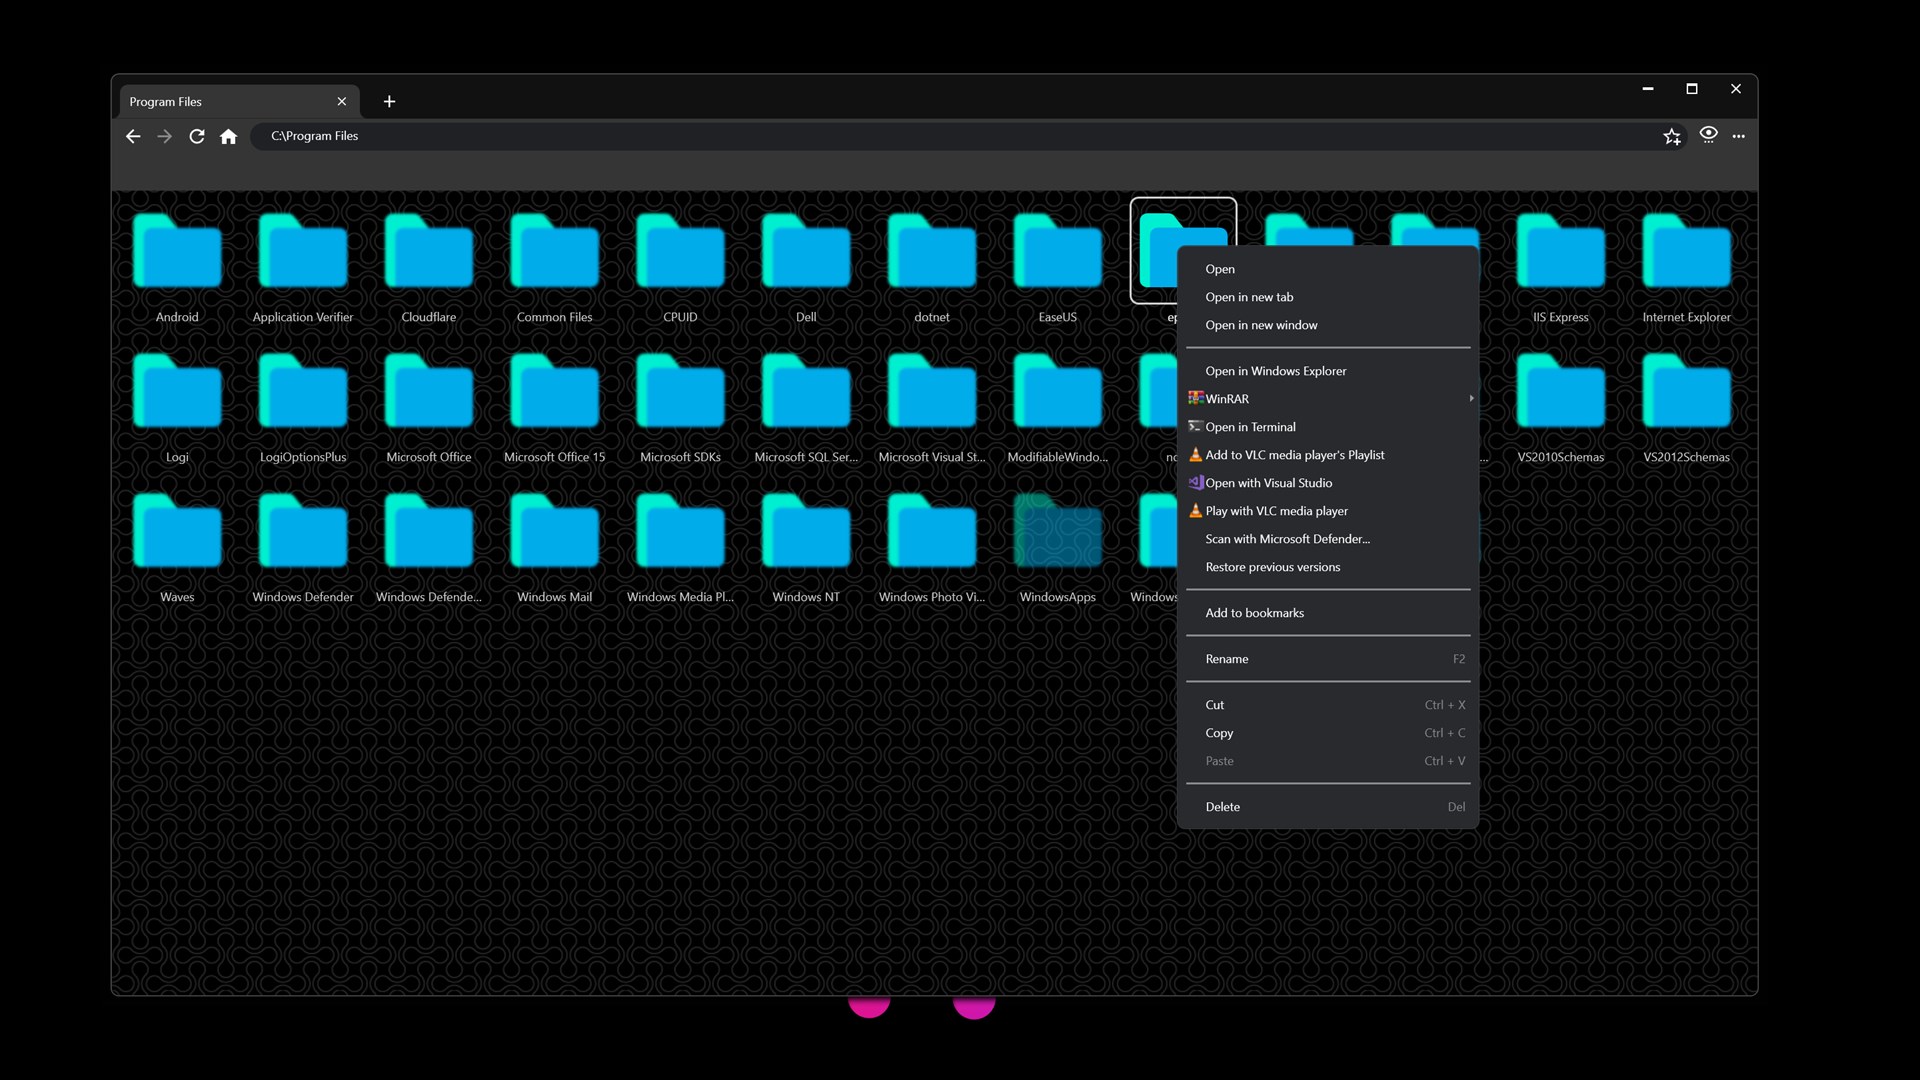Click Play with VLC media player
The image size is (1920, 1080).
pos(1276,511)
